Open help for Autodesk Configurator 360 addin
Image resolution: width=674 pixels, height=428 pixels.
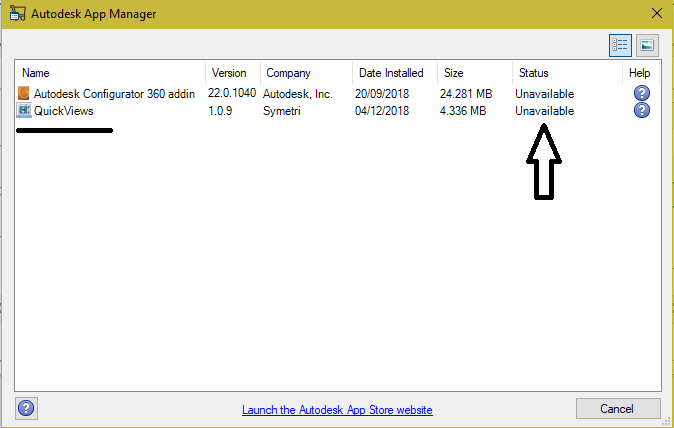pyautogui.click(x=642, y=93)
